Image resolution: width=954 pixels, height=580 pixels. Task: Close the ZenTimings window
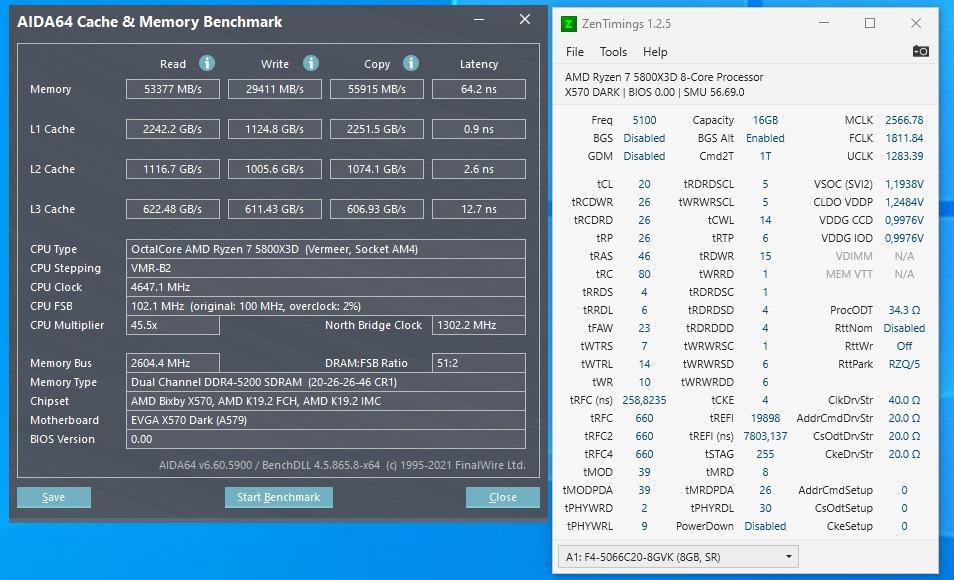click(x=916, y=23)
